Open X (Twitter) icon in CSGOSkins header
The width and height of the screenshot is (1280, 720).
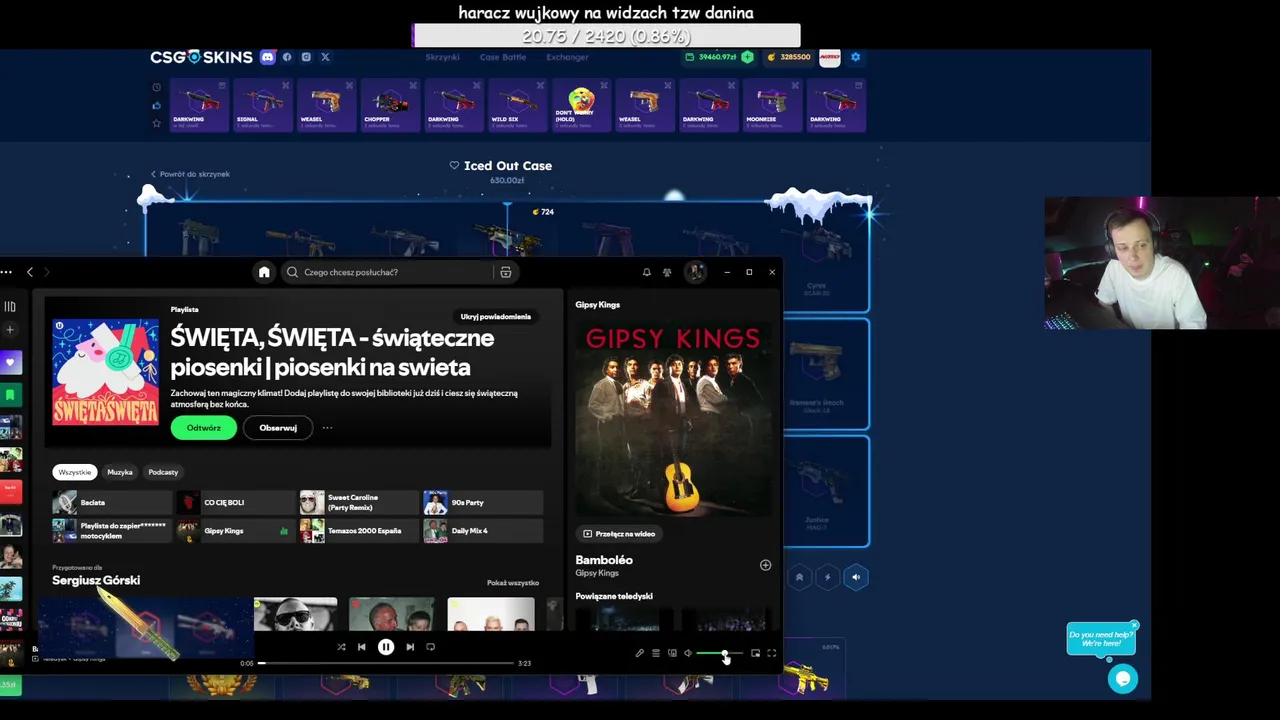click(325, 57)
